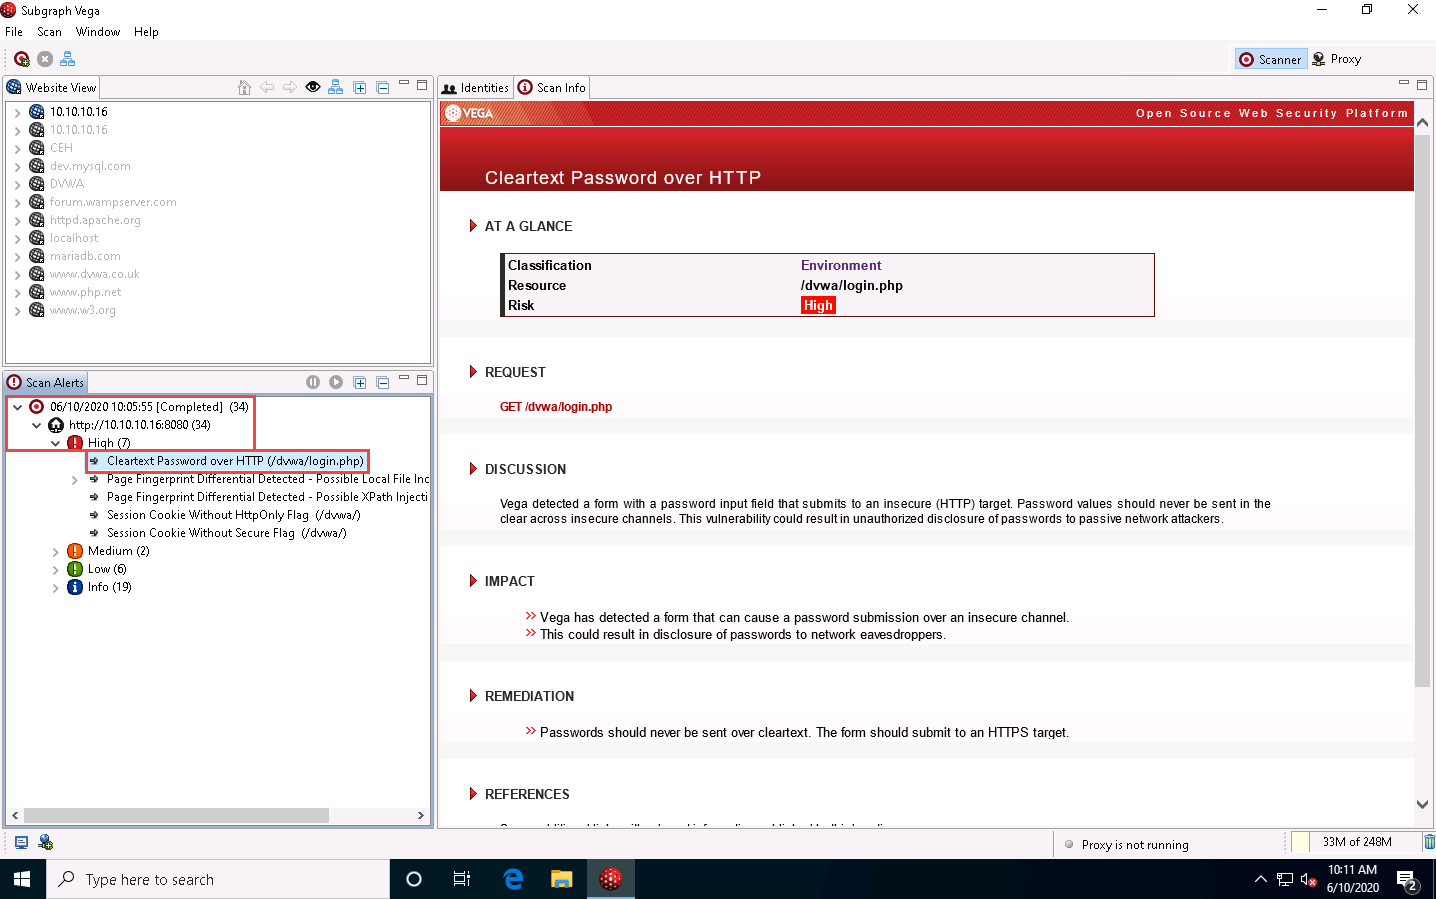Viewport: 1436px width, 899px height.
Task: Click the console monitor icon in status bar
Action: [21, 842]
